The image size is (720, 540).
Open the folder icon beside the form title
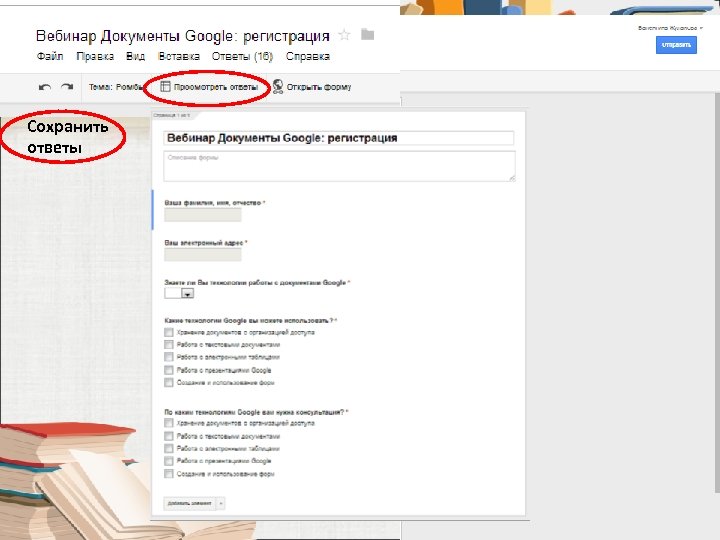click(367, 34)
